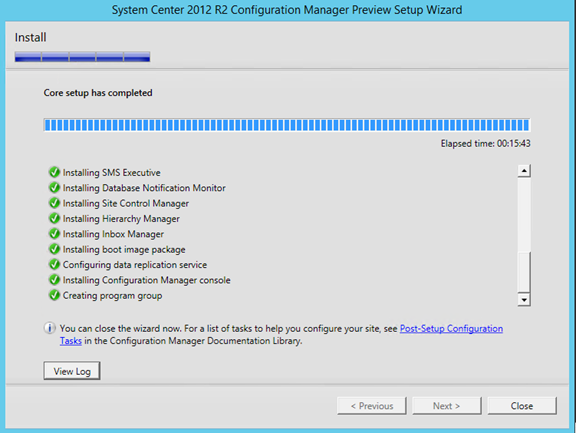
Task: Click the check icon for Configuring data replication service
Action: (54, 264)
